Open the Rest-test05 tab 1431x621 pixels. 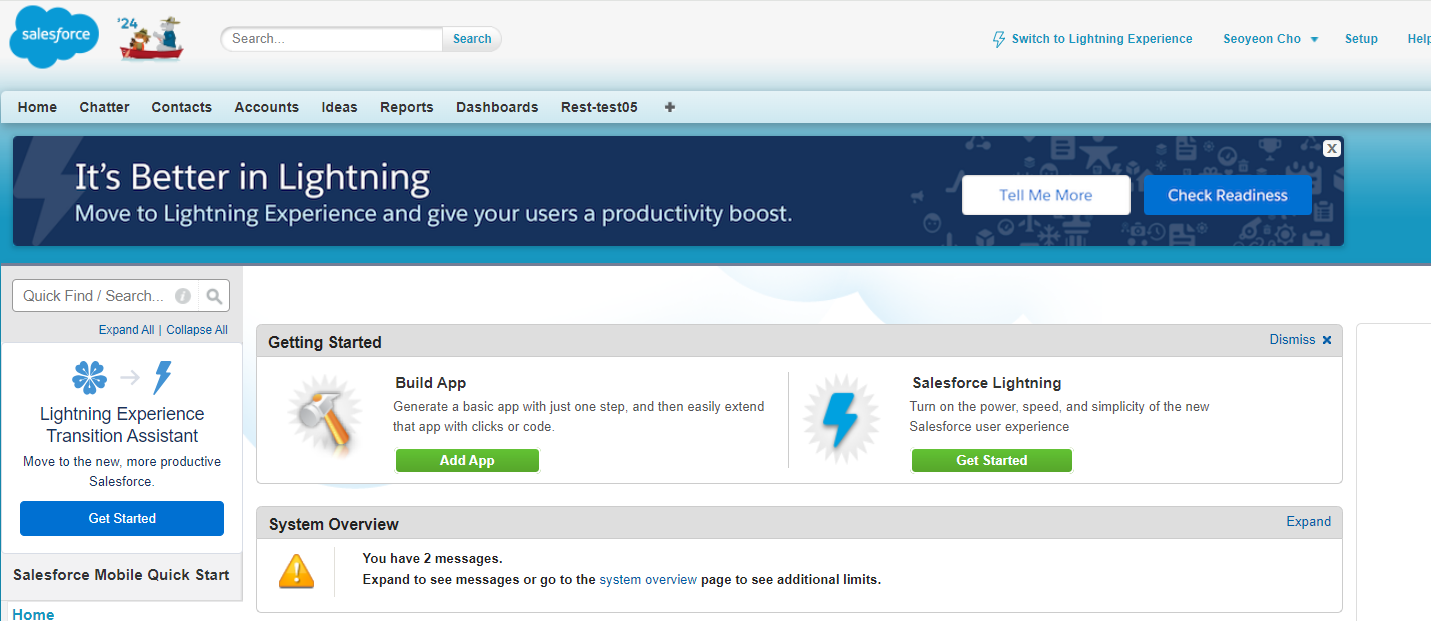click(599, 107)
